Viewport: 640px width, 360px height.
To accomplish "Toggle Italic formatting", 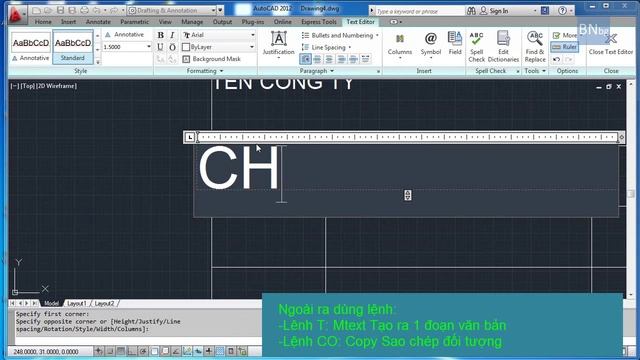I will [172, 35].
